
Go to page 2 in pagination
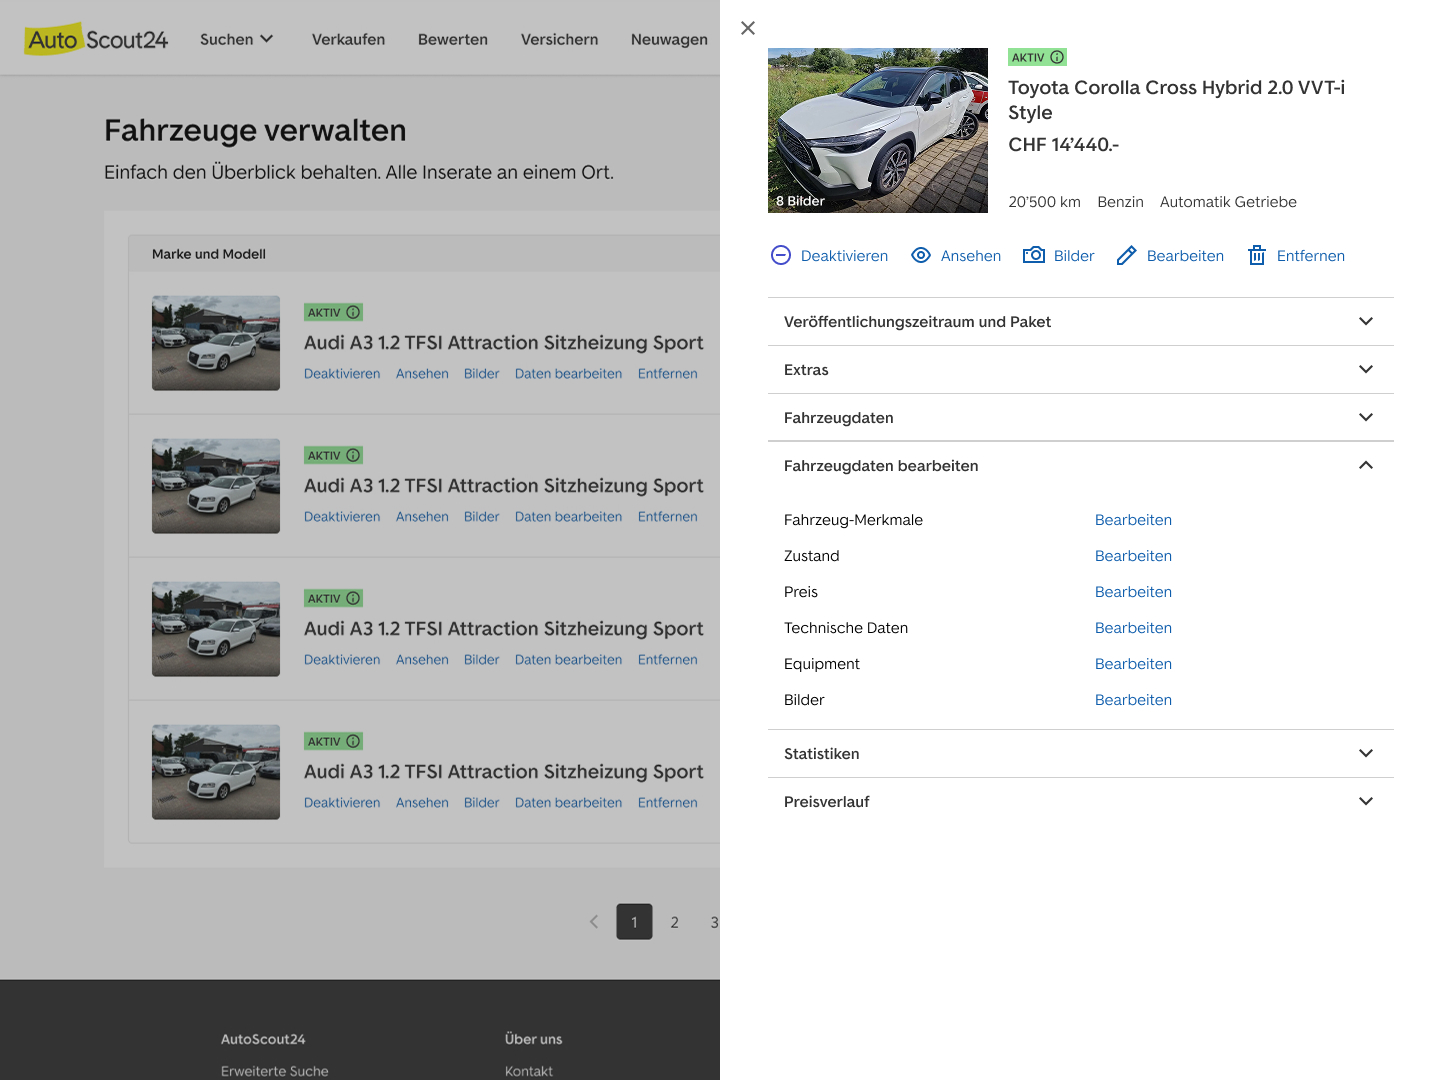tap(675, 922)
